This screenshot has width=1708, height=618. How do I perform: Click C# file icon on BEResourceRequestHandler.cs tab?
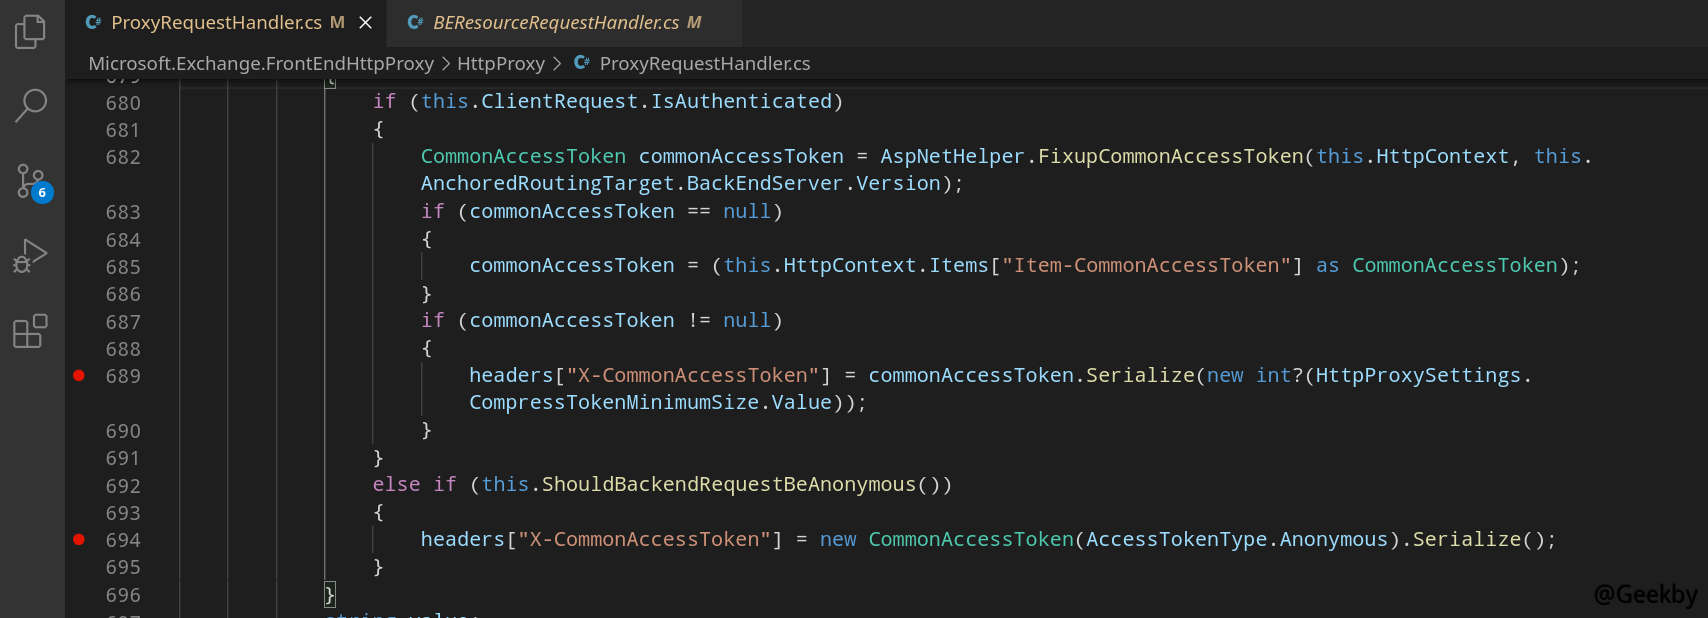click(x=415, y=22)
